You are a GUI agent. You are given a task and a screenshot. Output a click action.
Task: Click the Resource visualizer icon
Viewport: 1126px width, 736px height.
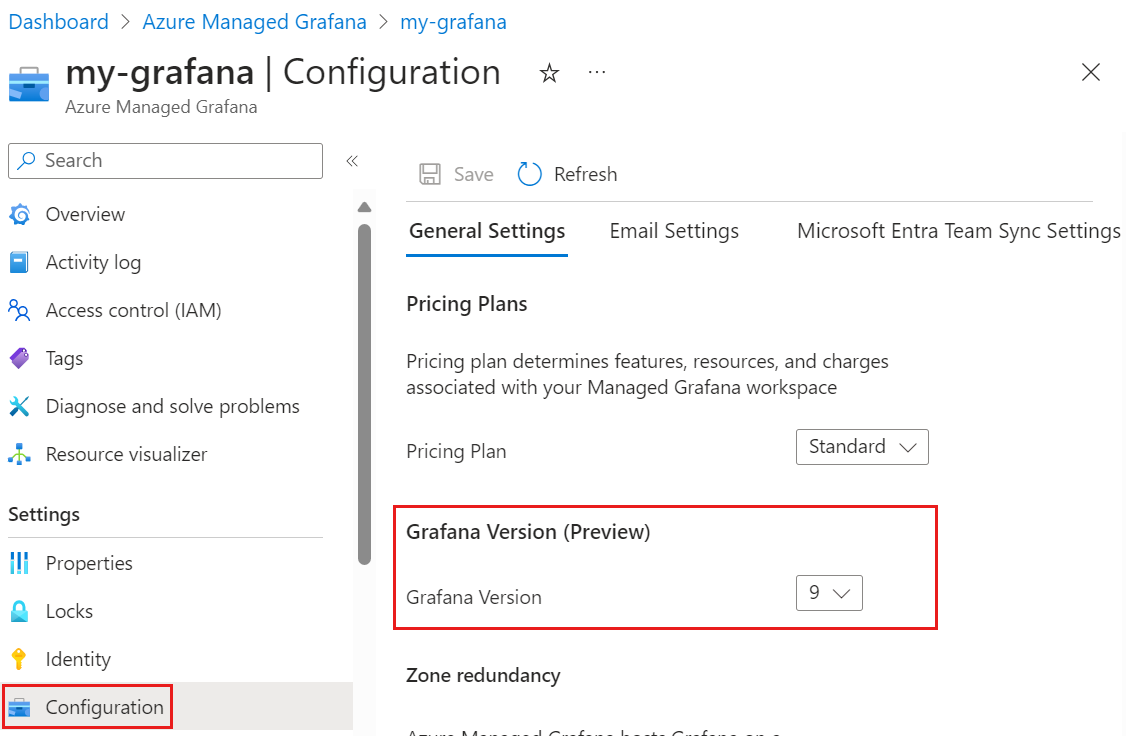19,454
